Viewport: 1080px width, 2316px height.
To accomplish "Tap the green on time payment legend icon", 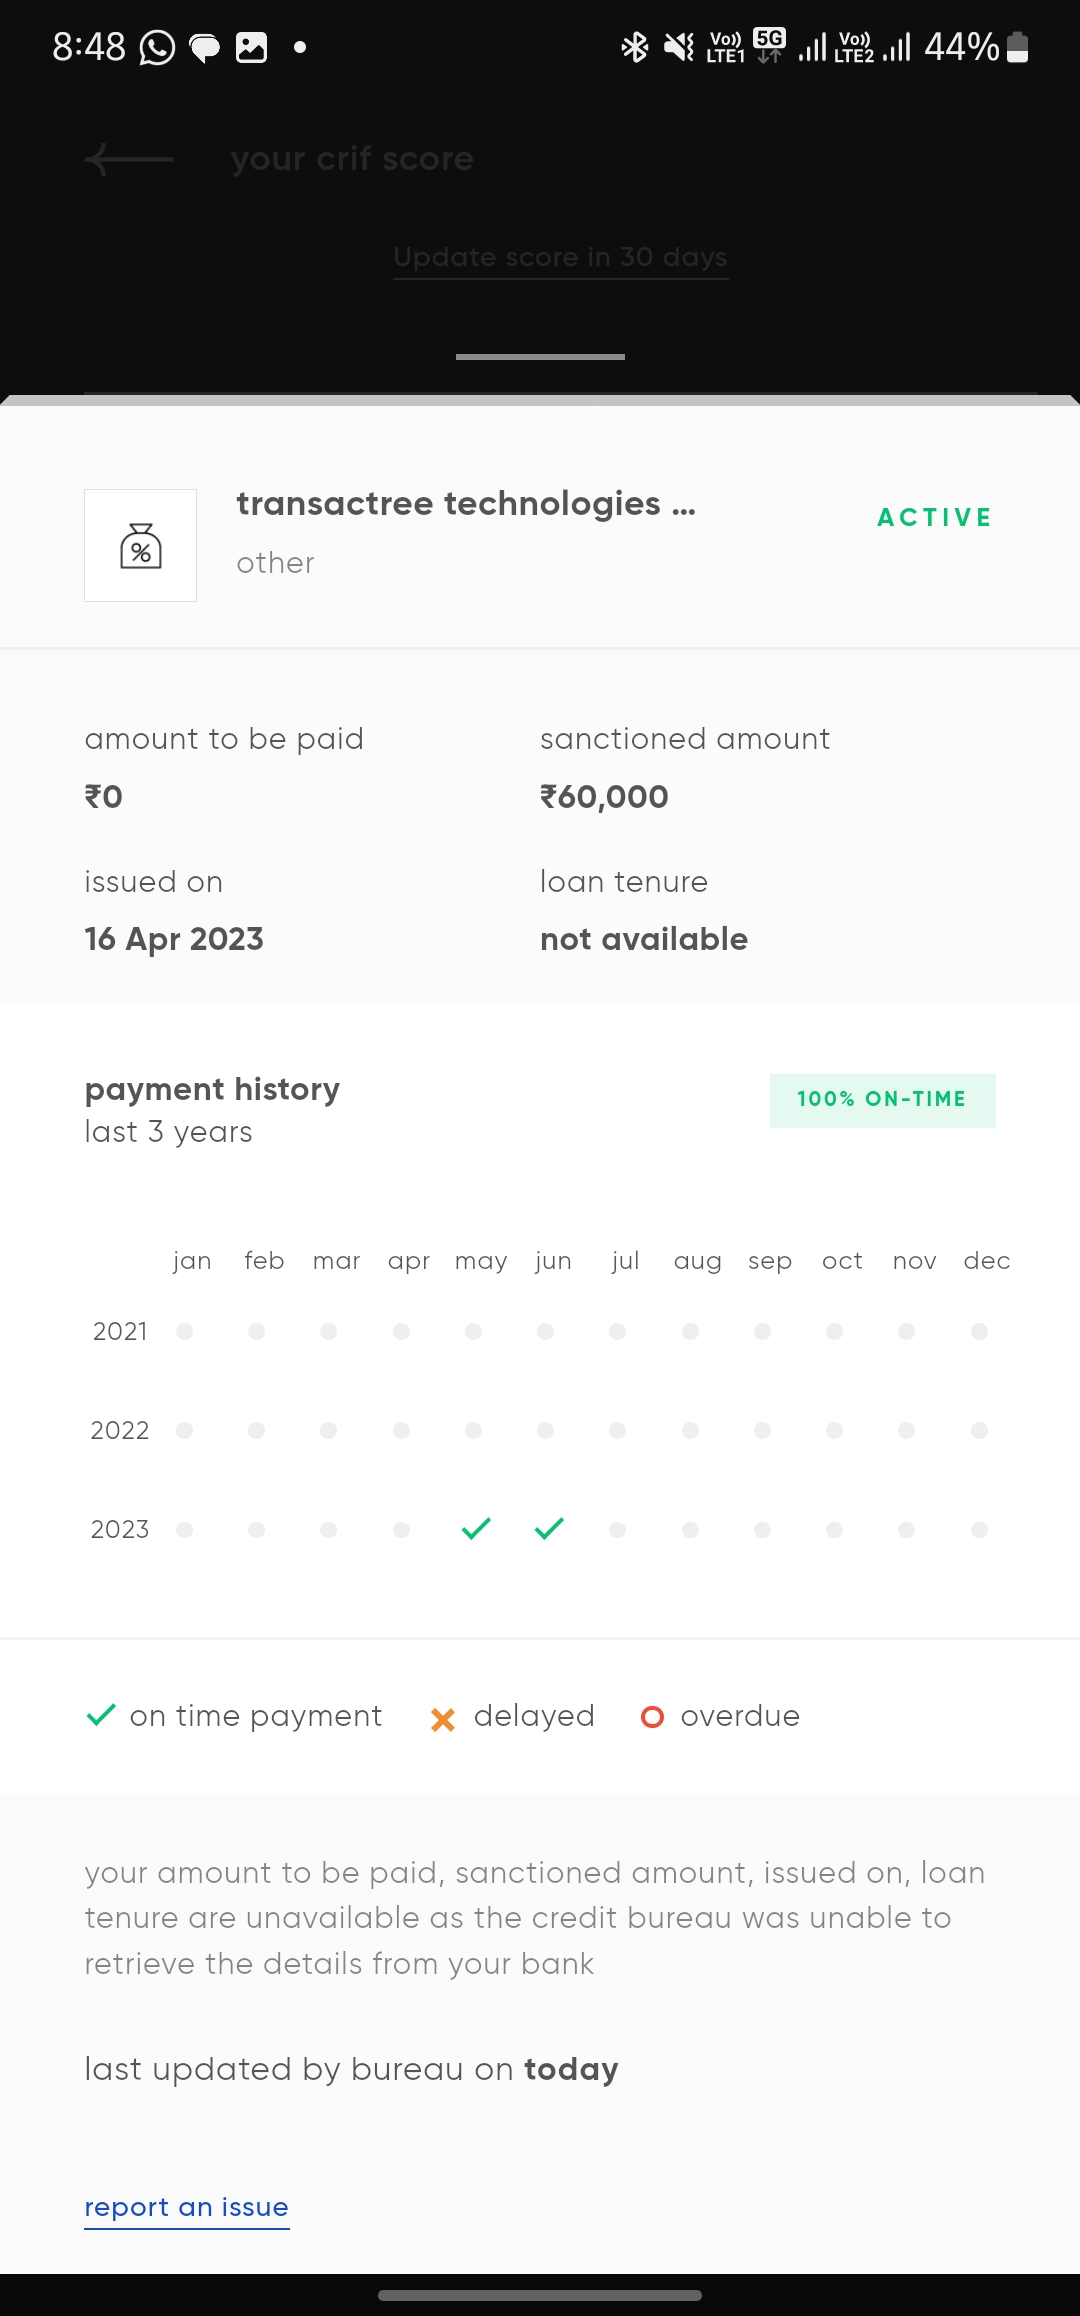I will [101, 1716].
